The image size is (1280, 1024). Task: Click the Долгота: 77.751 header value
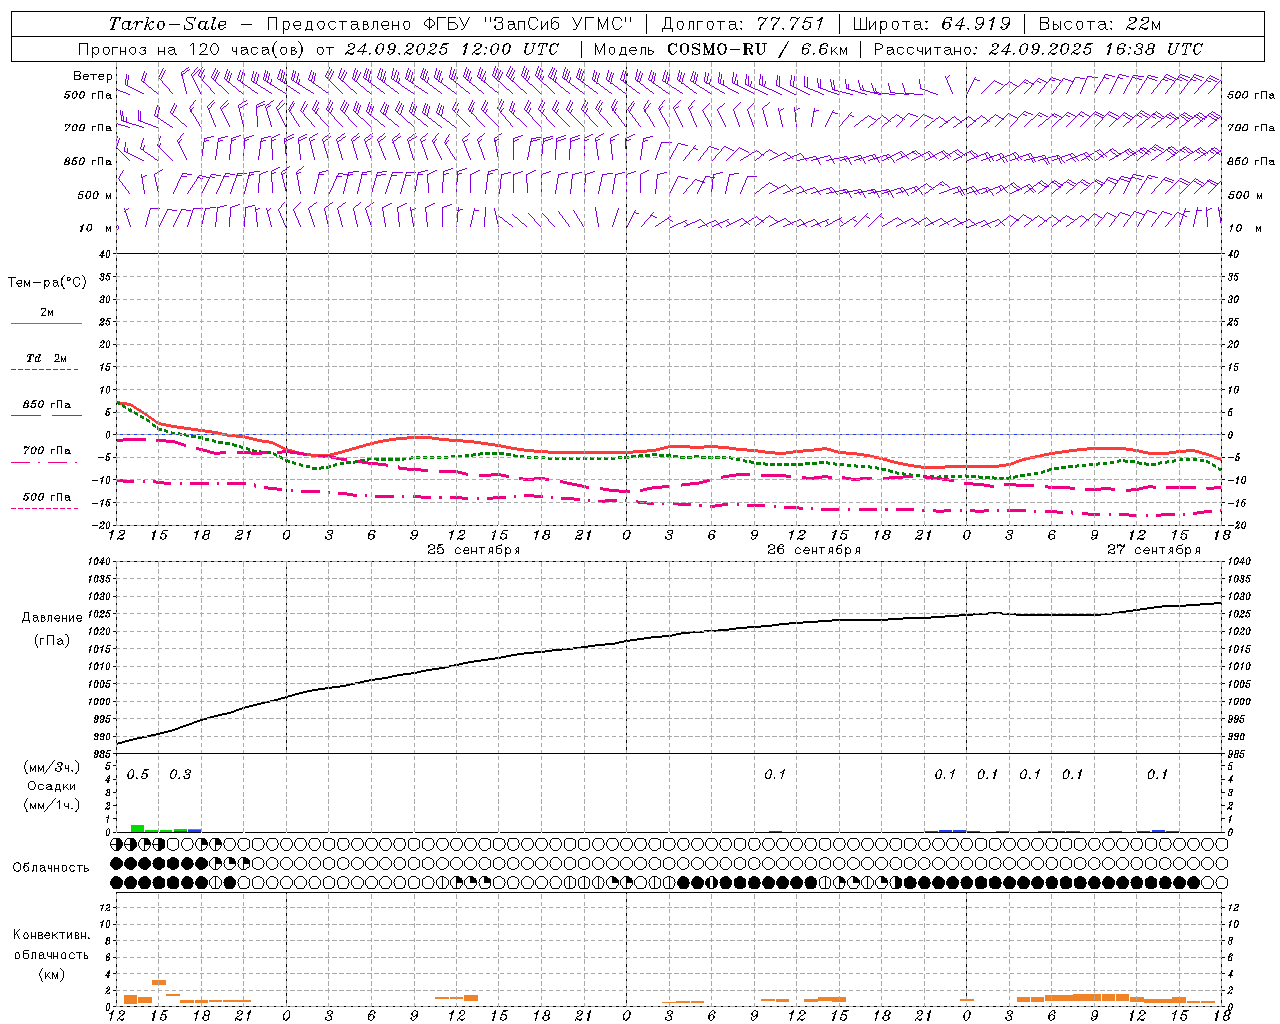(x=743, y=24)
